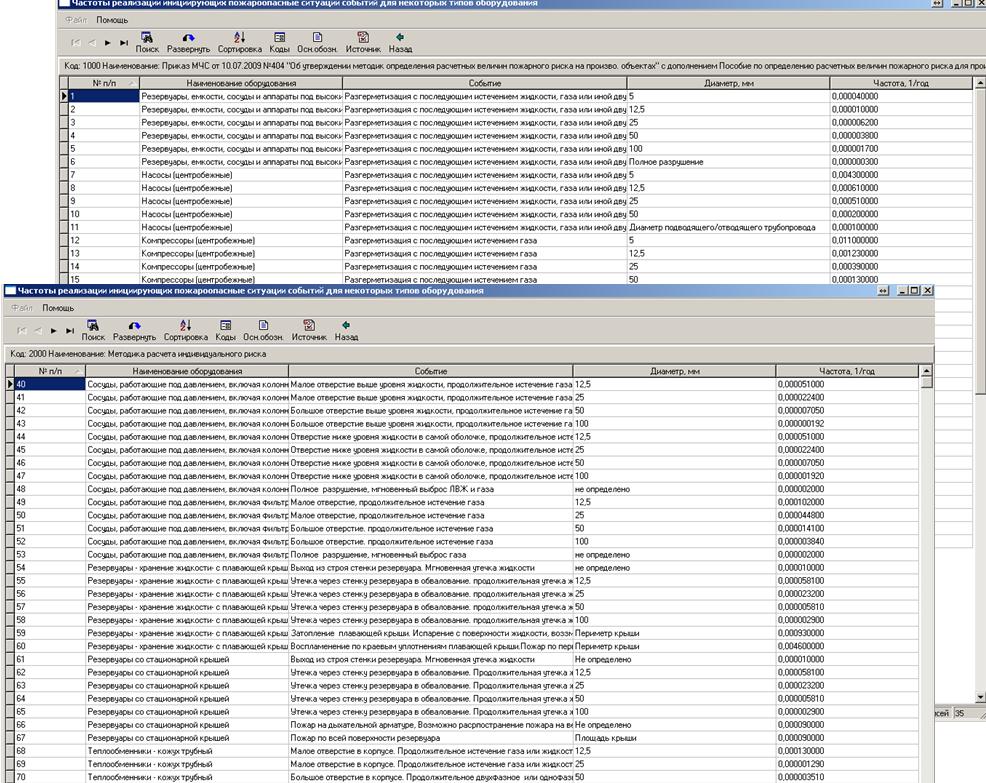Click Диаметр, мм column header in Код 1000 table
Screen dimensions: 986x783
(x=727, y=83)
